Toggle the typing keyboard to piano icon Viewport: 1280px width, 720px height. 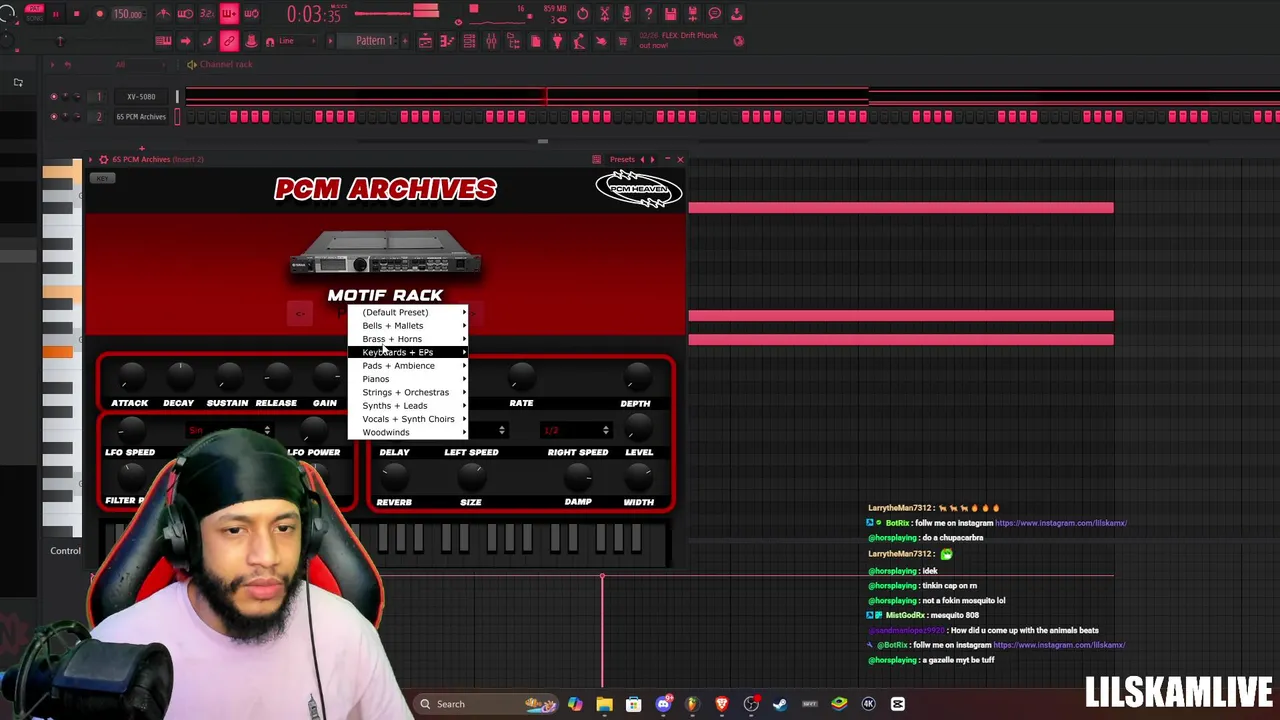162,41
